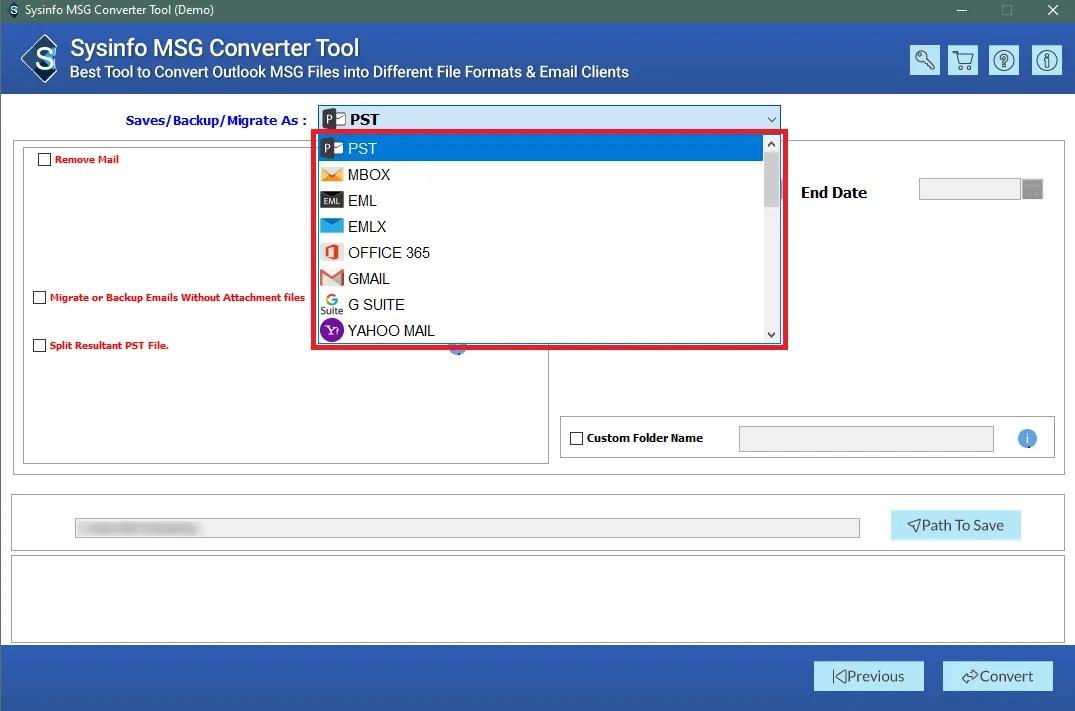Toggle Migrate or Backup Emails Without Attachment
1075x711 pixels.
pyautogui.click(x=40, y=298)
